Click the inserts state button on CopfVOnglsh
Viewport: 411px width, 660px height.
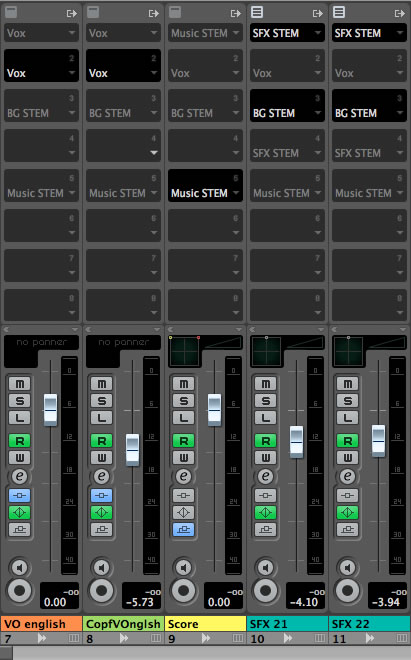pos(101,495)
